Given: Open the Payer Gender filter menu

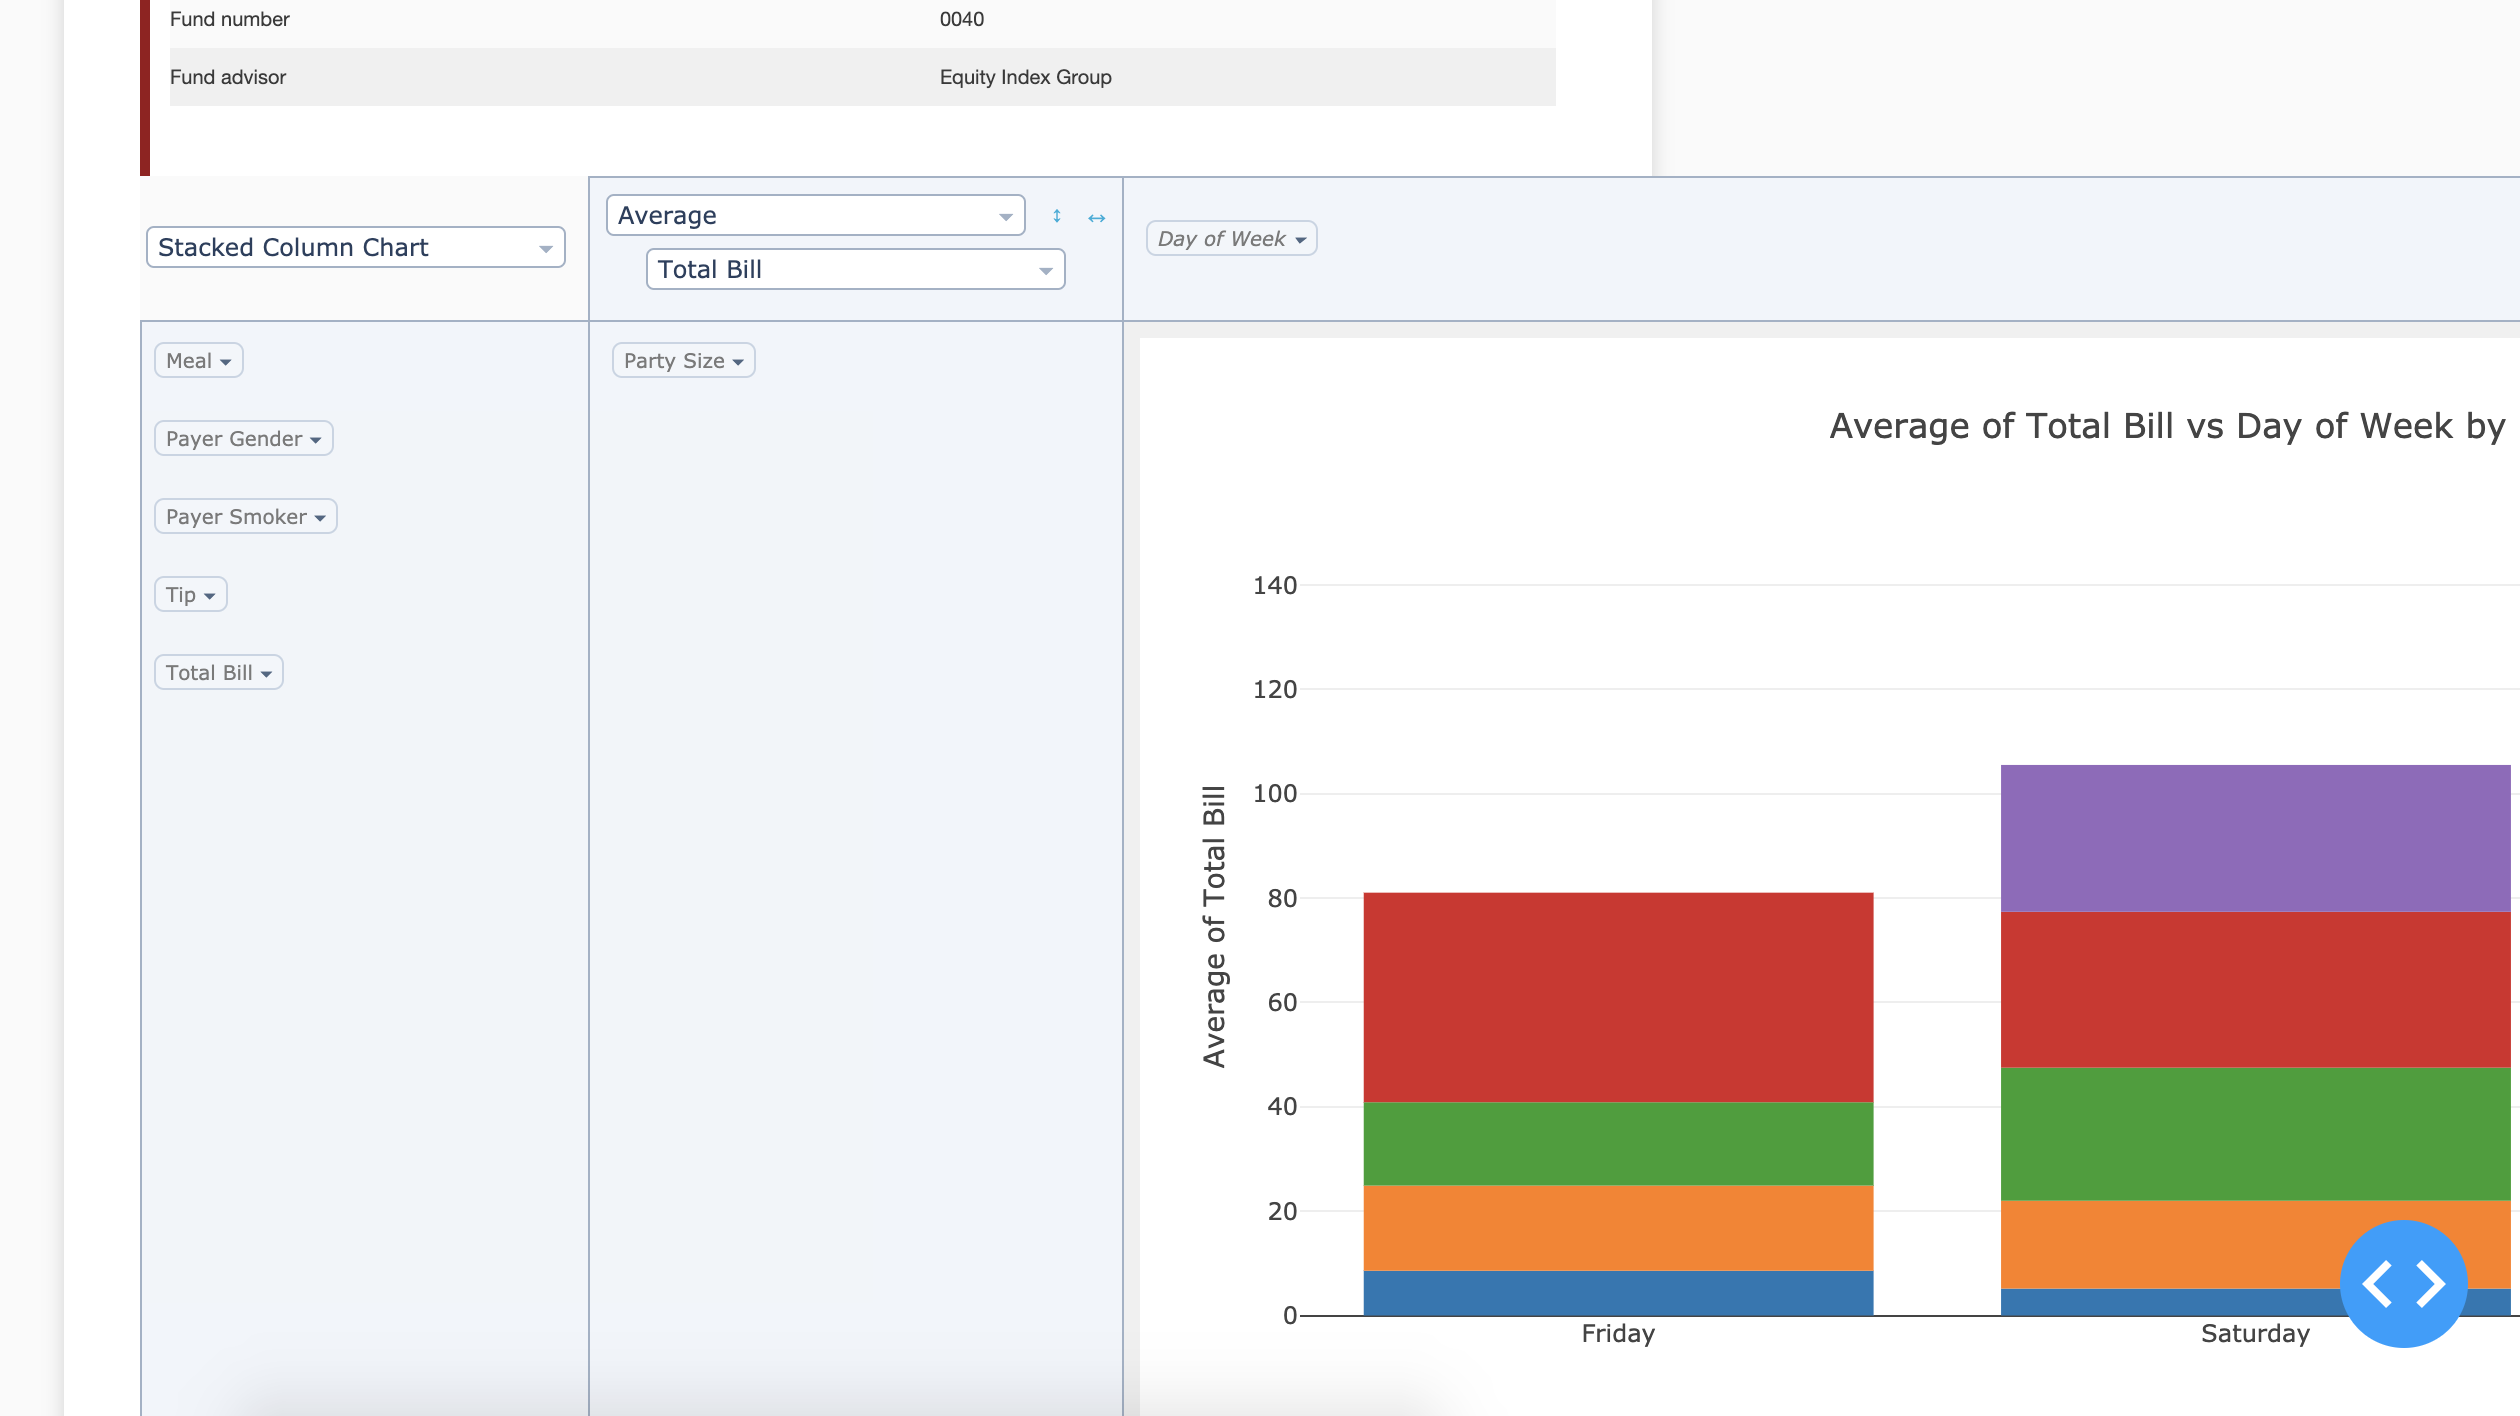Looking at the screenshot, I should [243, 438].
